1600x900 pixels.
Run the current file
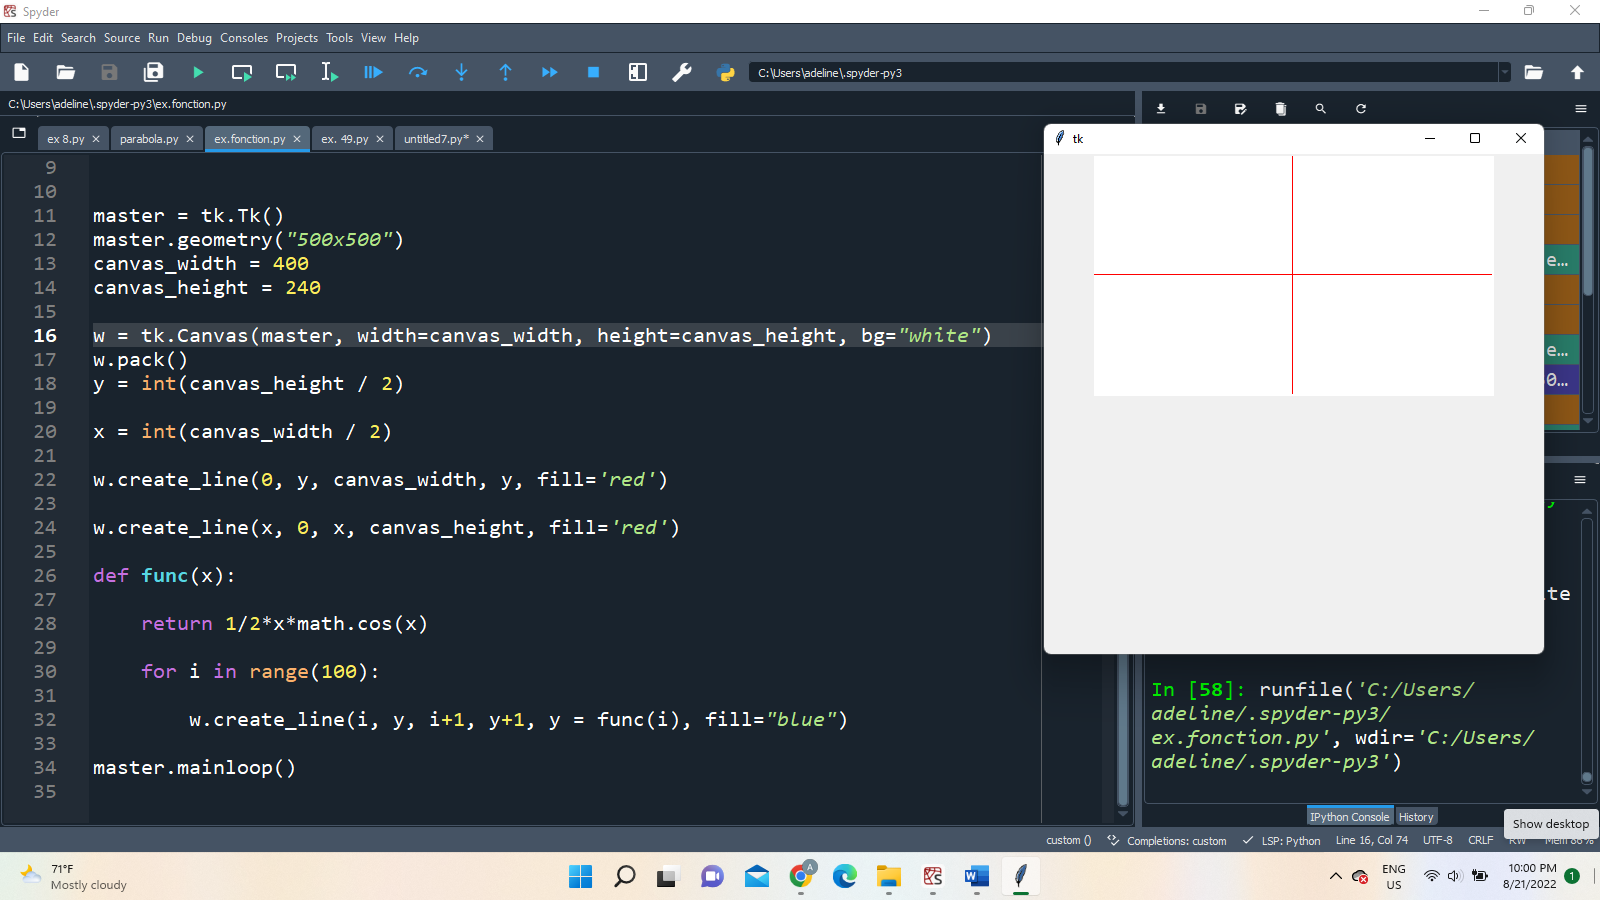click(197, 72)
